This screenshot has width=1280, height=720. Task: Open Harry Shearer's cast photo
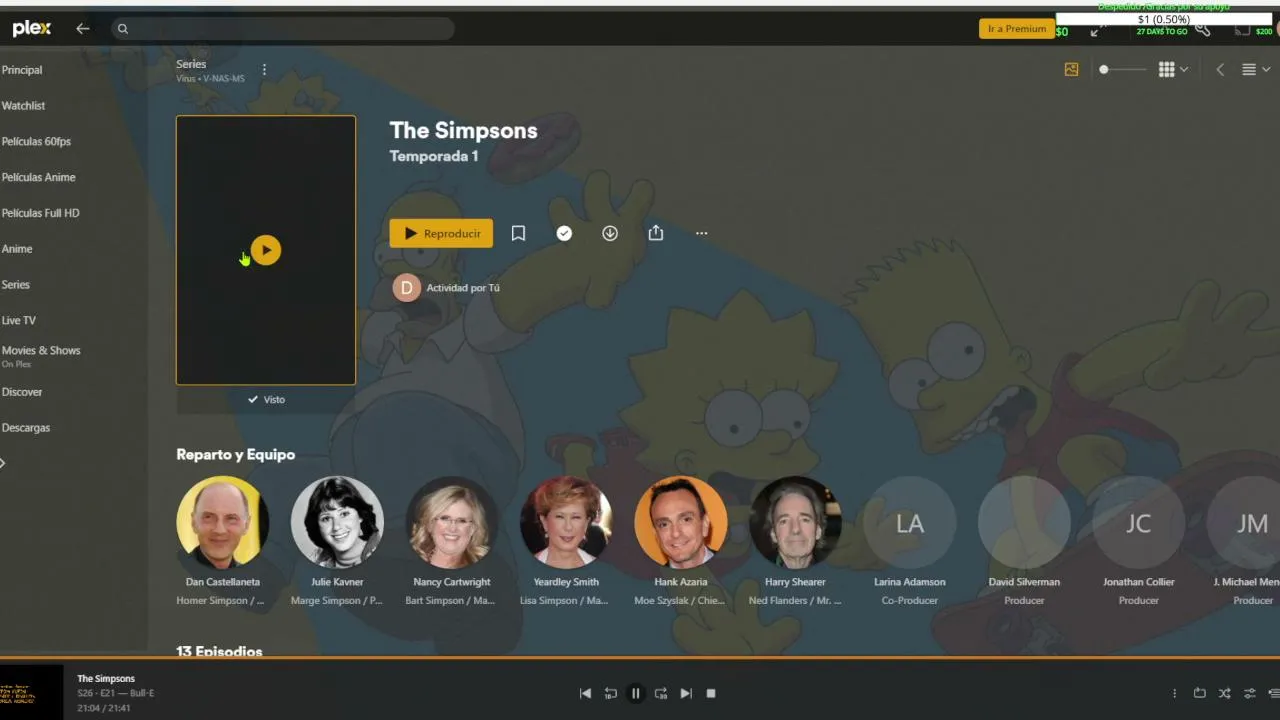click(795, 522)
